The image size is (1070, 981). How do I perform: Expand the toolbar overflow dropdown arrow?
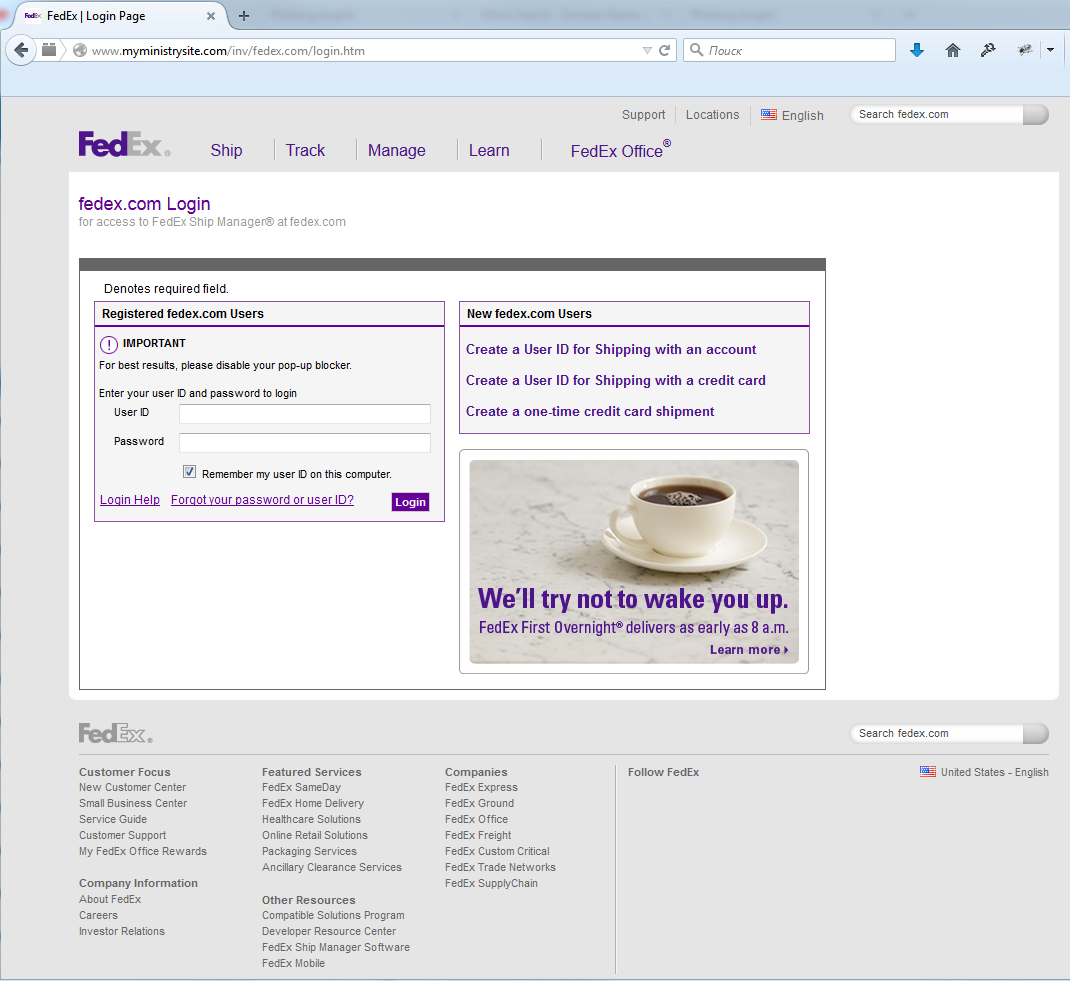click(x=1050, y=50)
